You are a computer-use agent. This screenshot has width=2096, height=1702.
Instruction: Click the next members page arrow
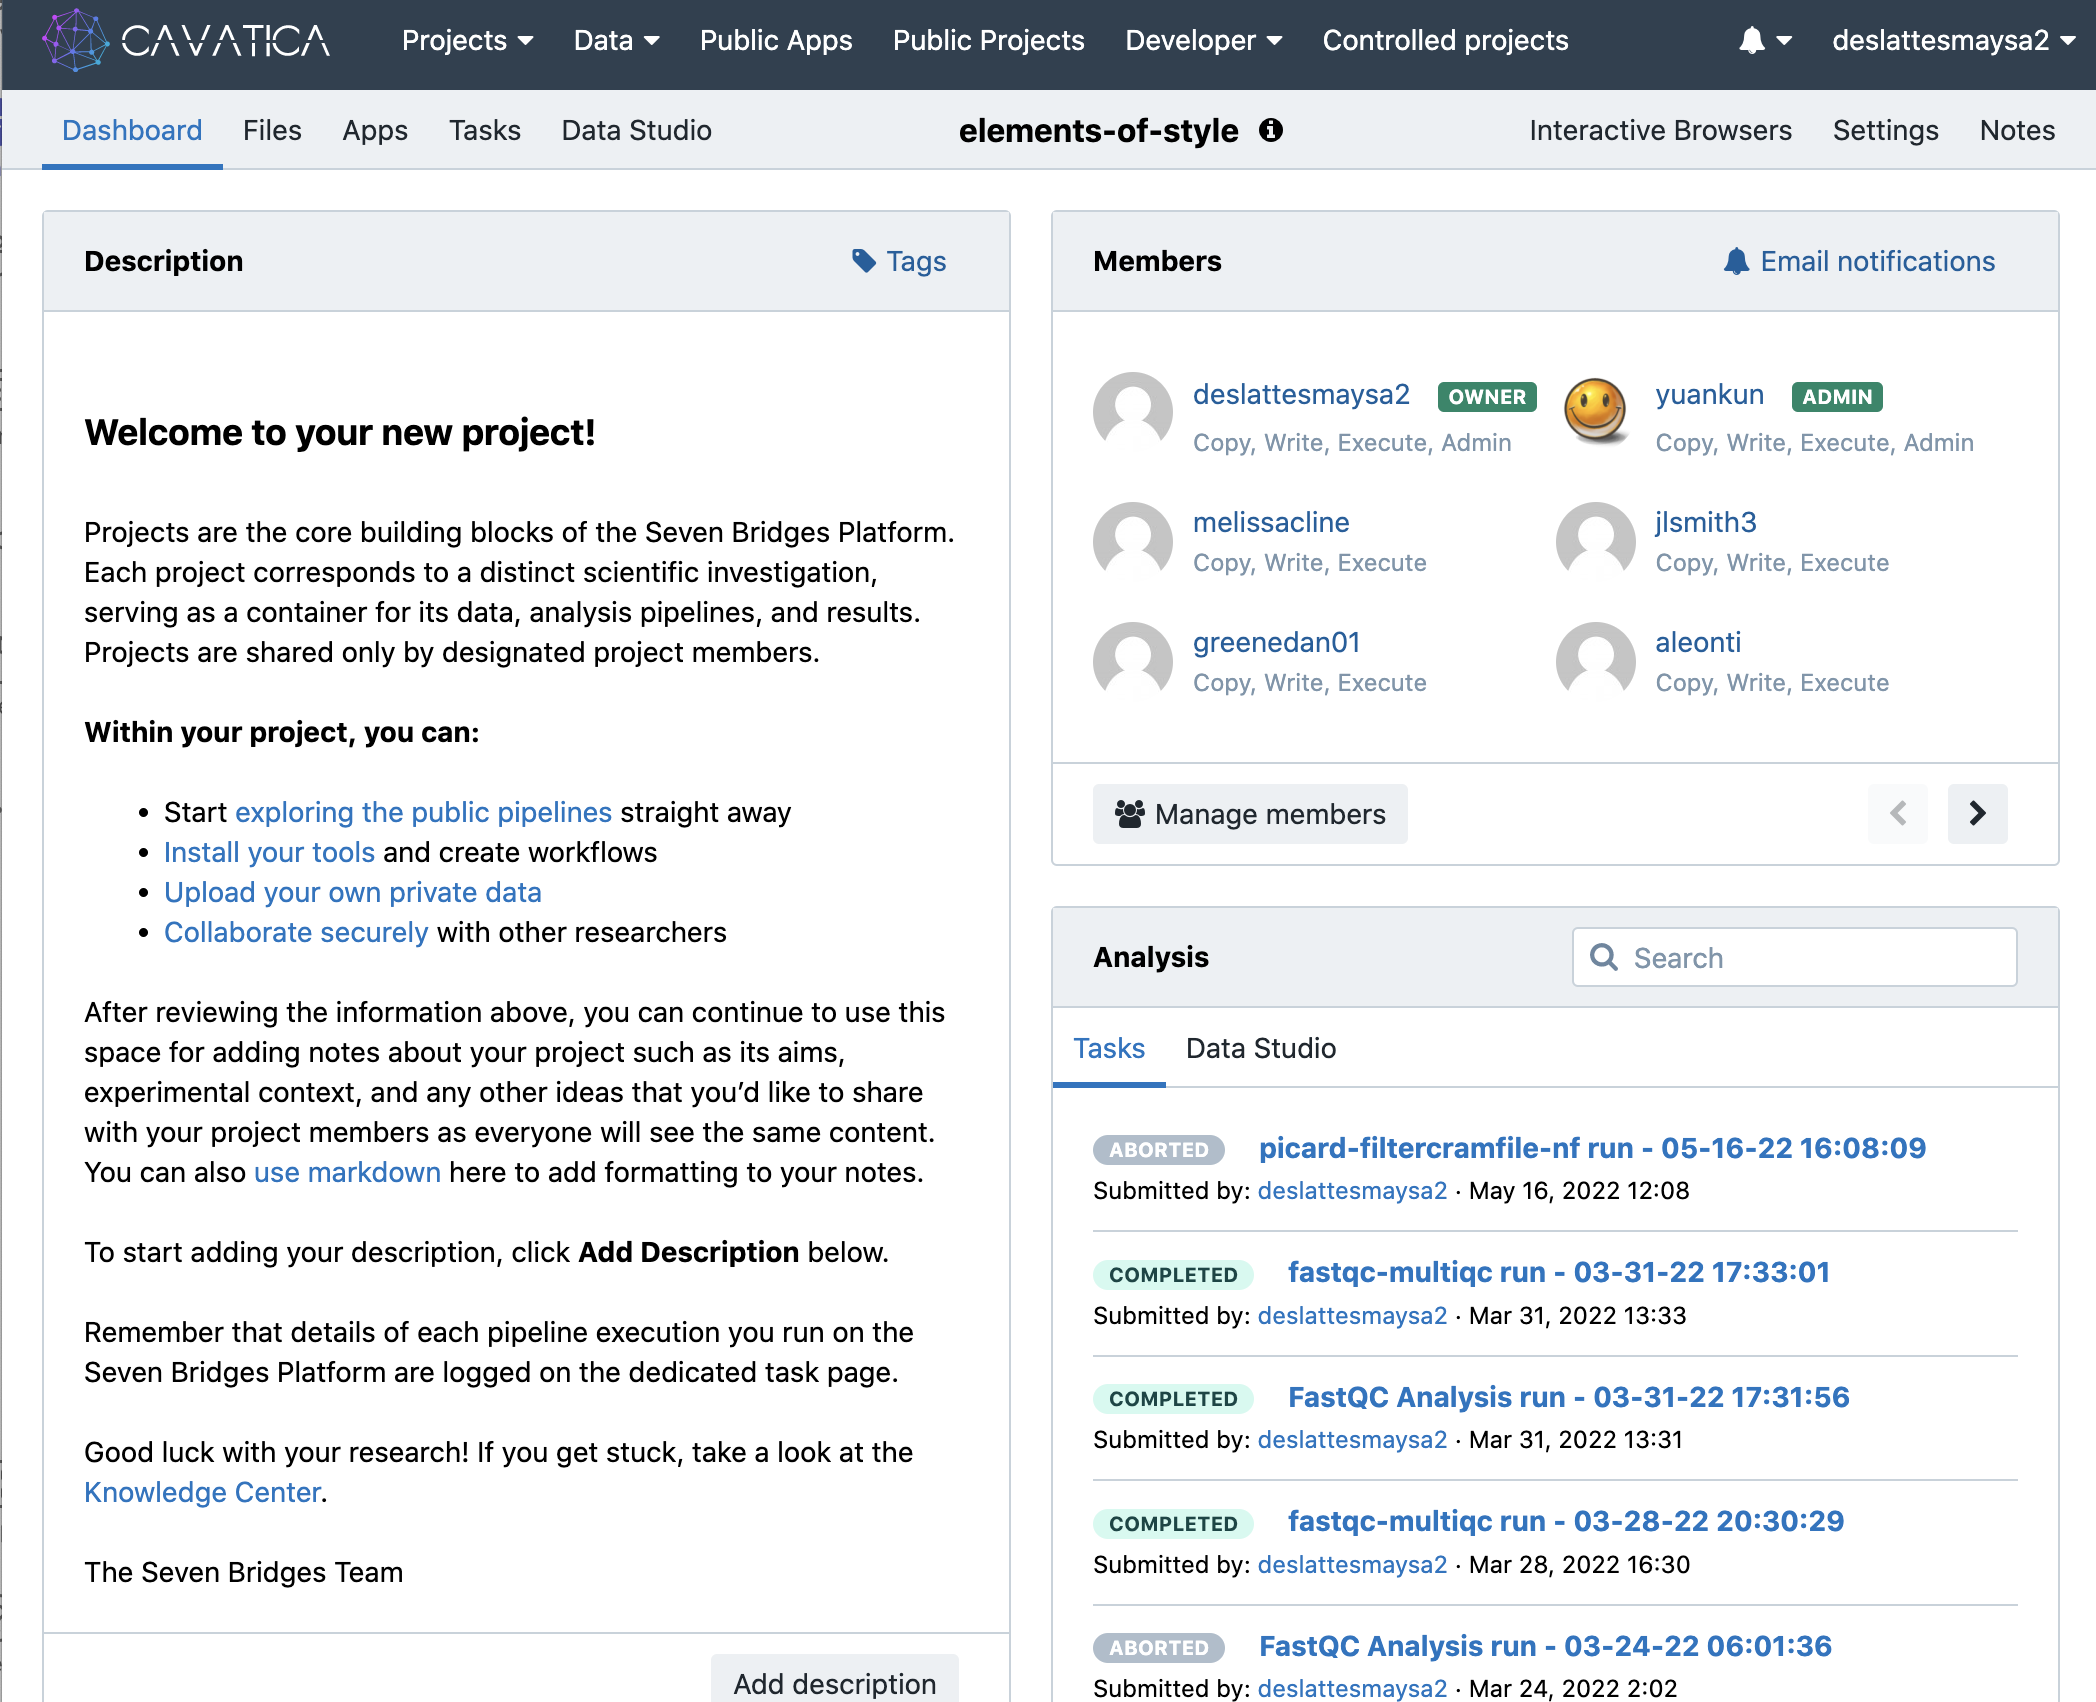coord(1977,813)
